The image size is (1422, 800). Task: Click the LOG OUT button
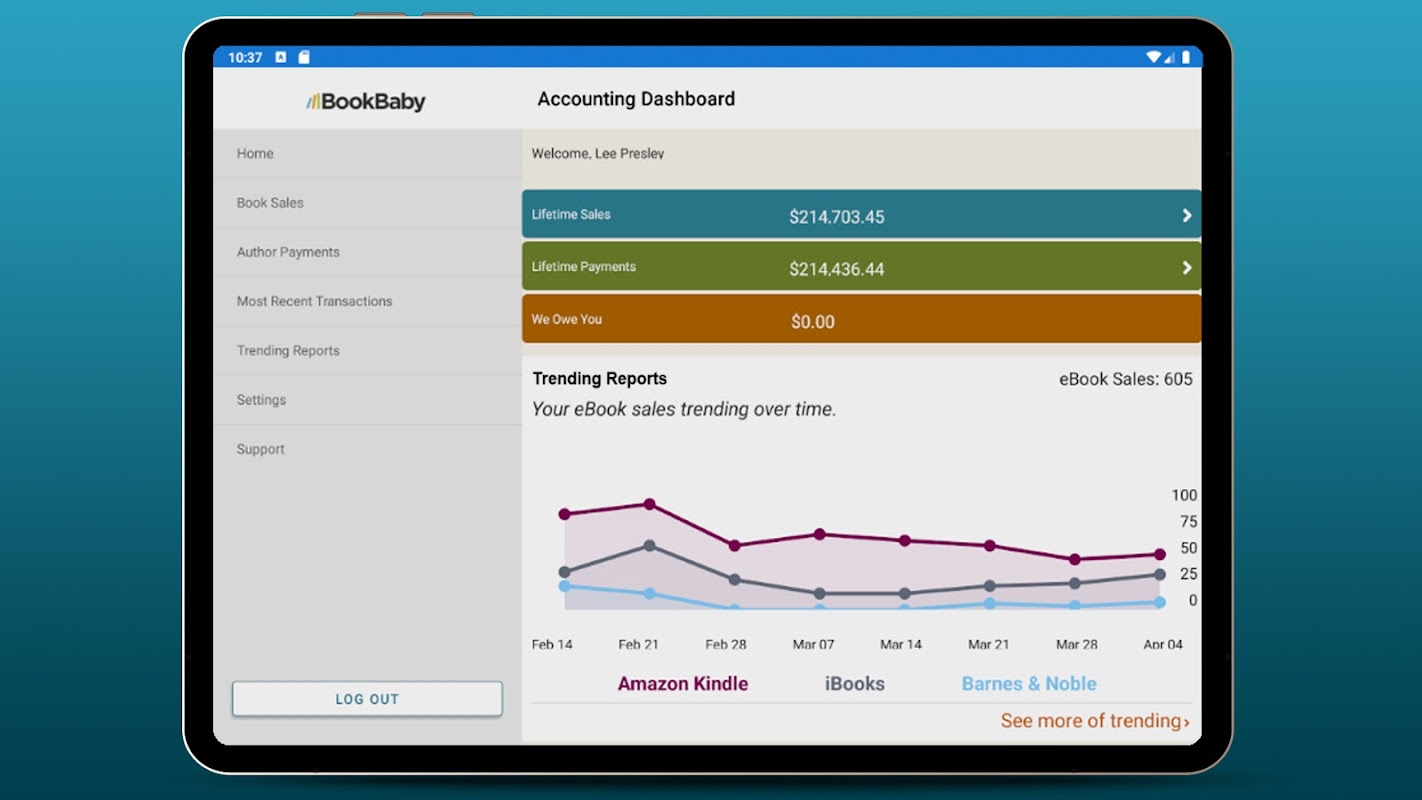(x=367, y=699)
